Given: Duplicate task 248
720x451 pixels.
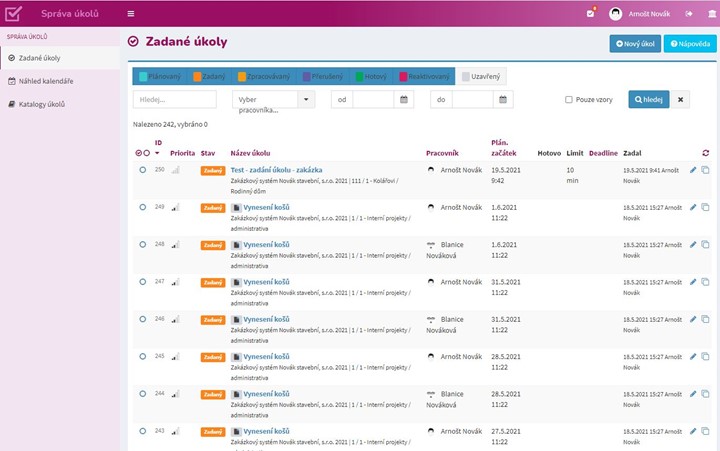Looking at the screenshot, I should click(705, 245).
